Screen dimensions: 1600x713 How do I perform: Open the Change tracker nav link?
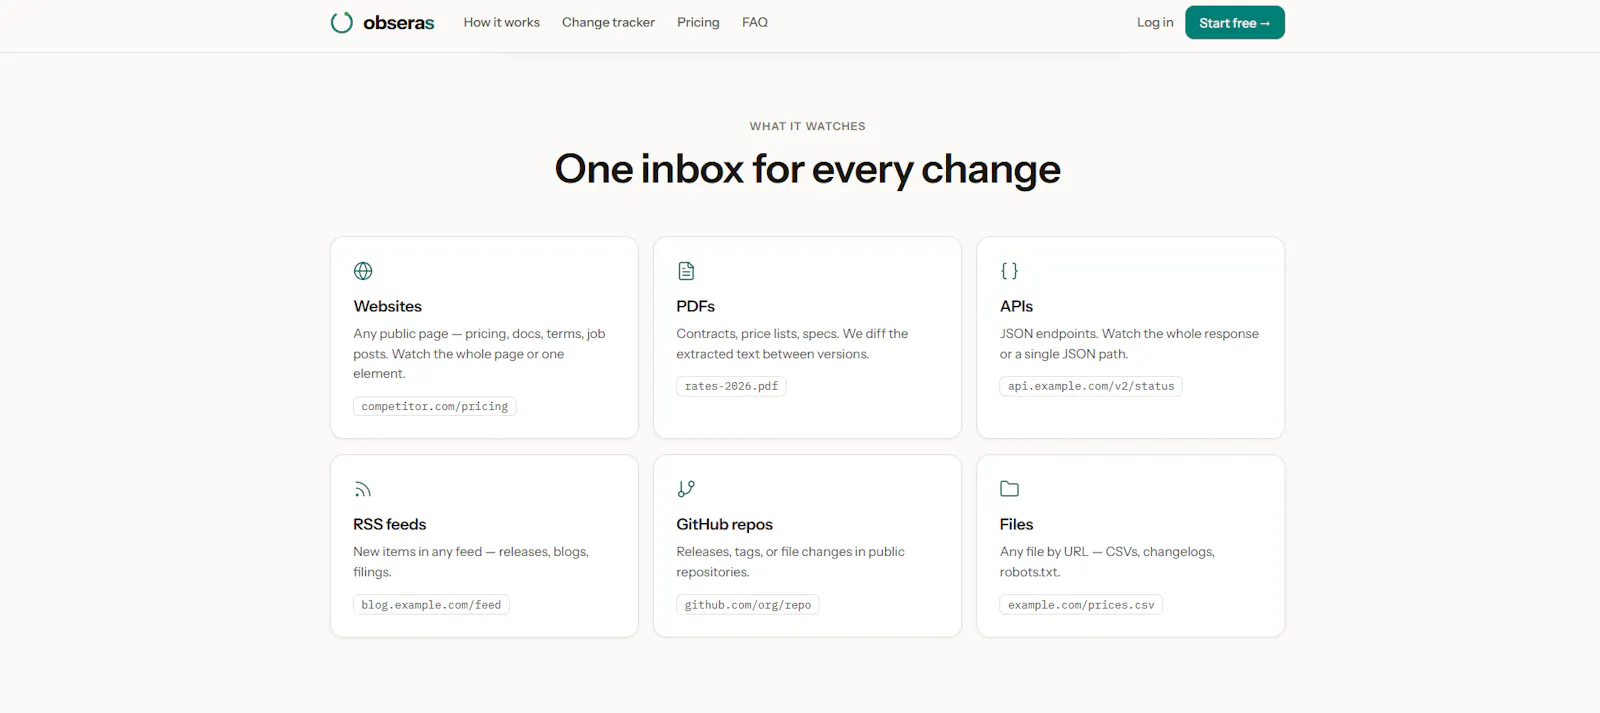point(608,22)
